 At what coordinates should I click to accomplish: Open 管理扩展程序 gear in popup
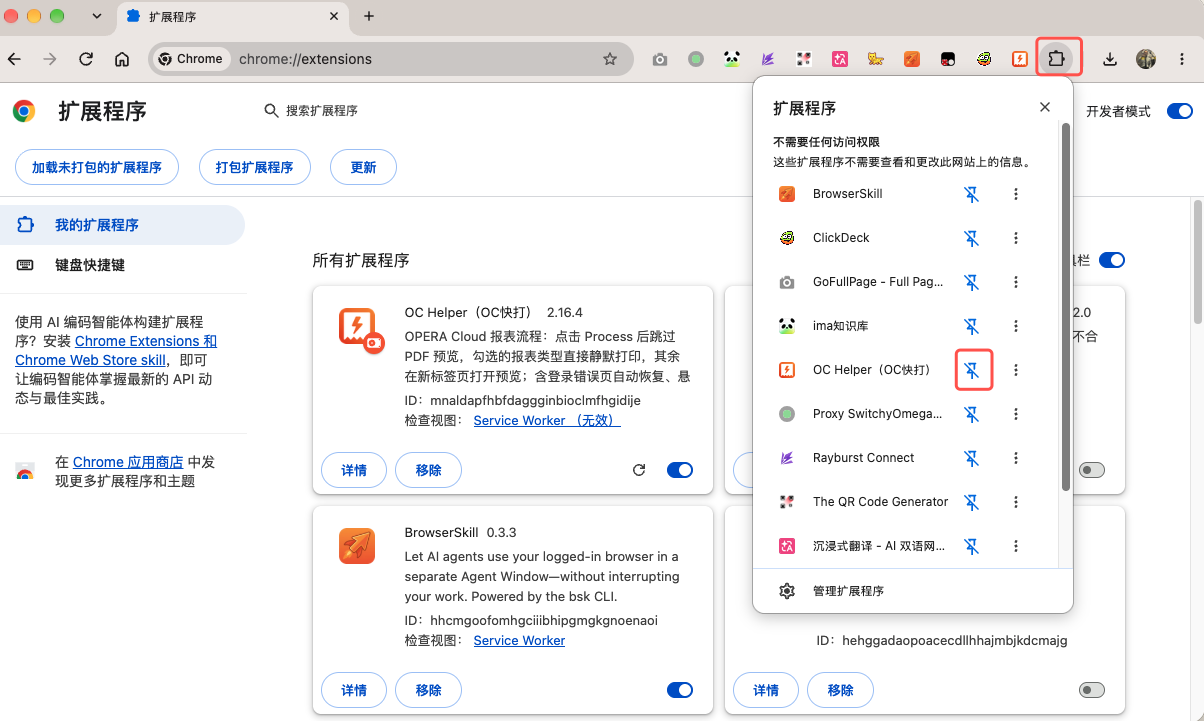click(x=787, y=591)
